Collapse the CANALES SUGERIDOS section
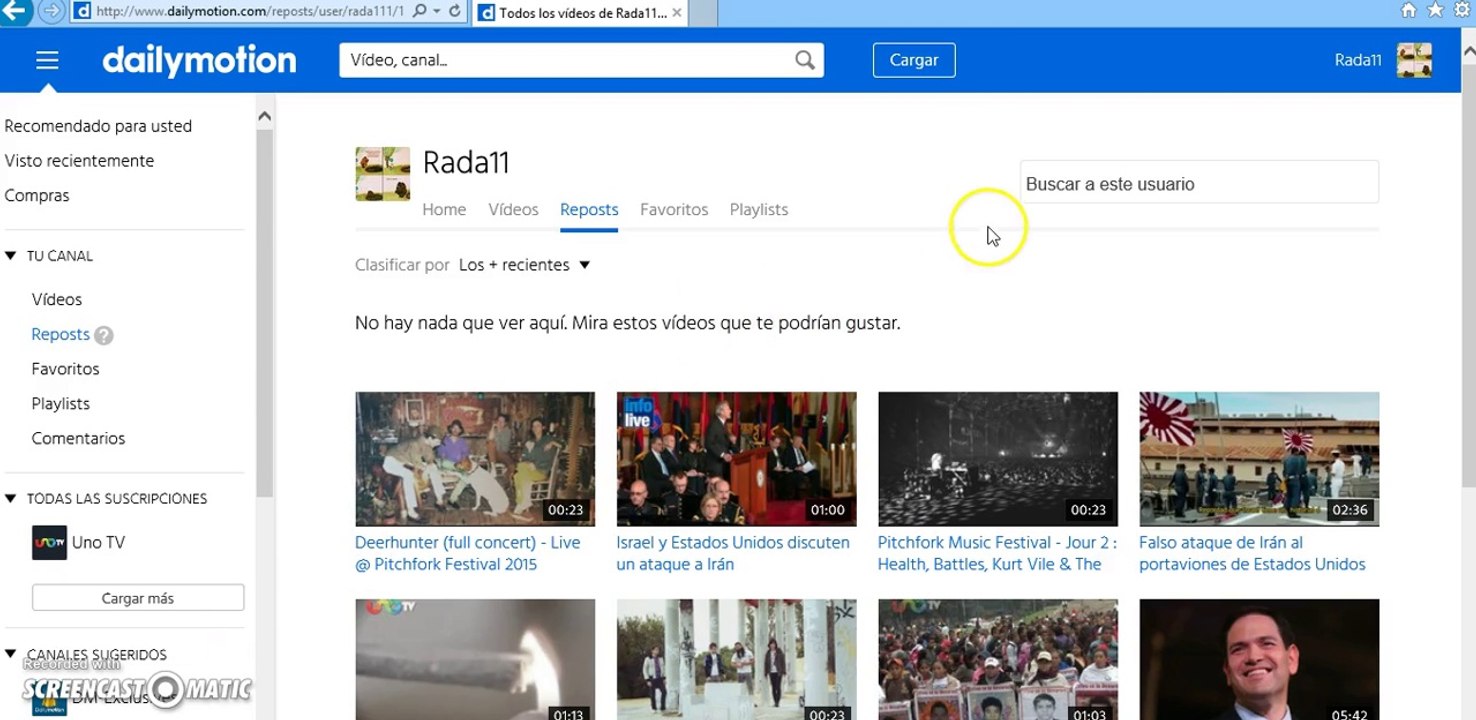 11,655
